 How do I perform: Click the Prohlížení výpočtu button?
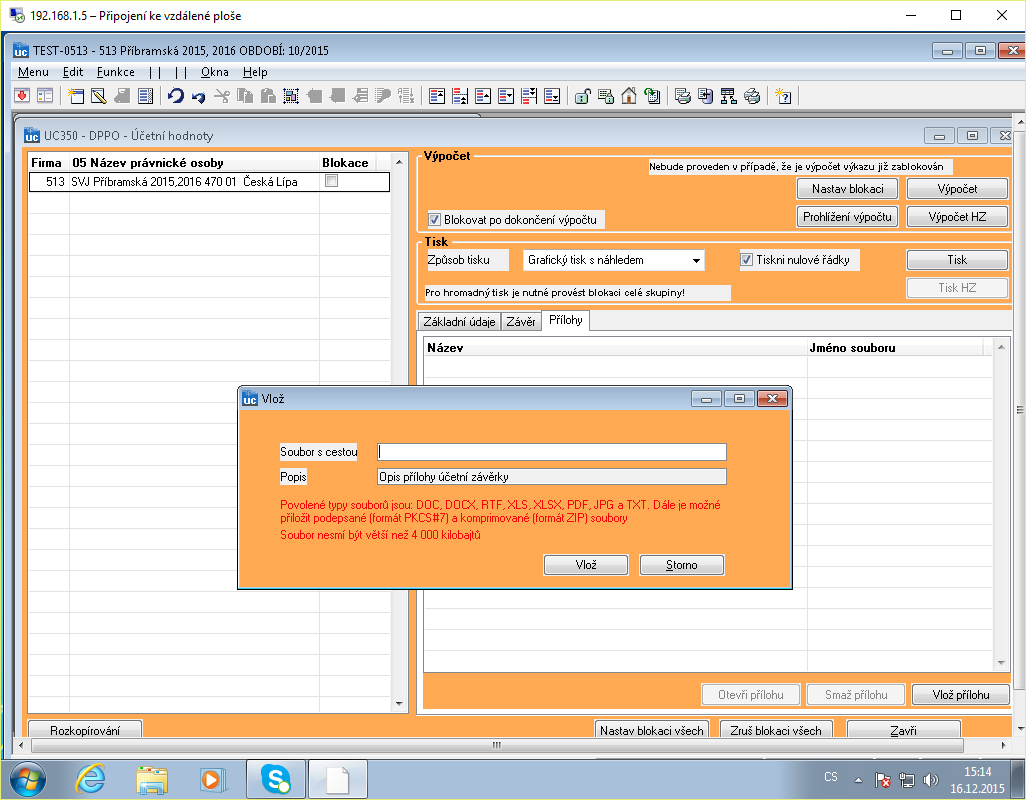[847, 217]
